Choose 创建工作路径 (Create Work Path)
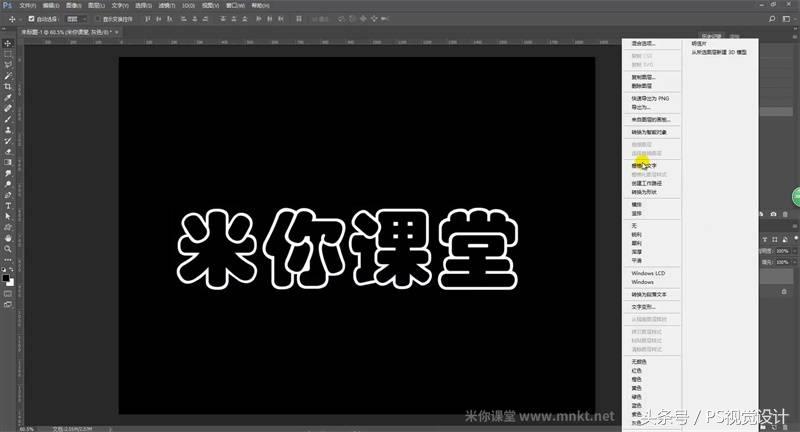800x432 pixels. pos(646,183)
